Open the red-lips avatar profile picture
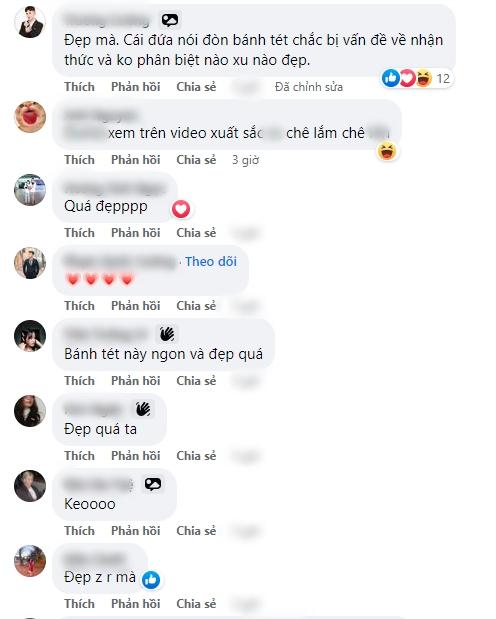Screen dimensions: 496x619 (x=30, y=117)
